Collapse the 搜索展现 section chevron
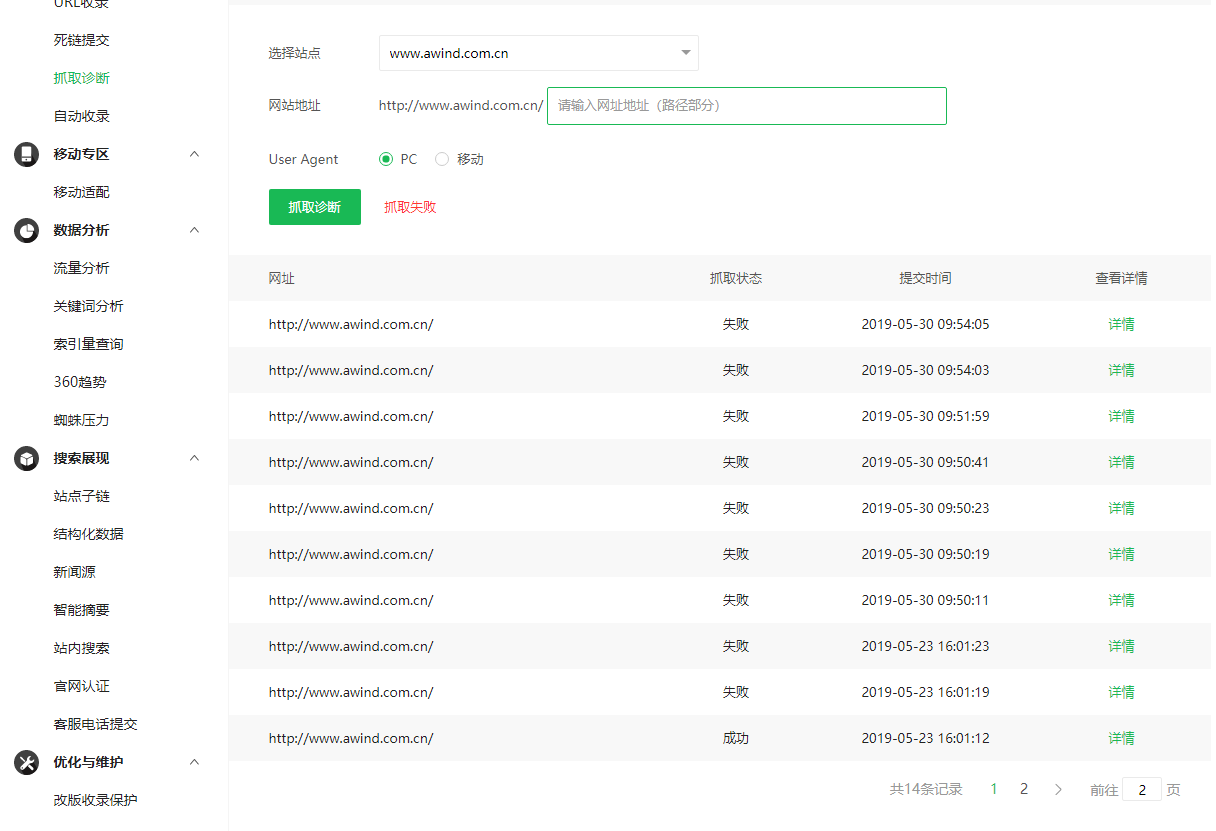 [x=195, y=458]
